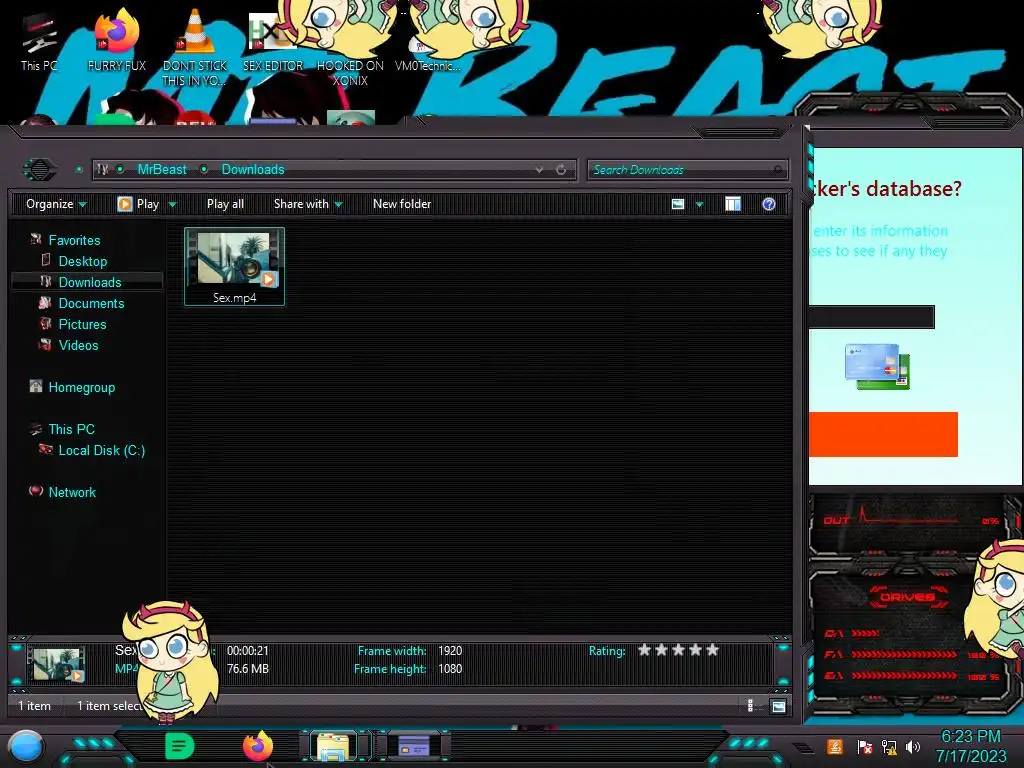Set rating to three stars
Viewport: 1024px width, 768px height.
coord(679,650)
